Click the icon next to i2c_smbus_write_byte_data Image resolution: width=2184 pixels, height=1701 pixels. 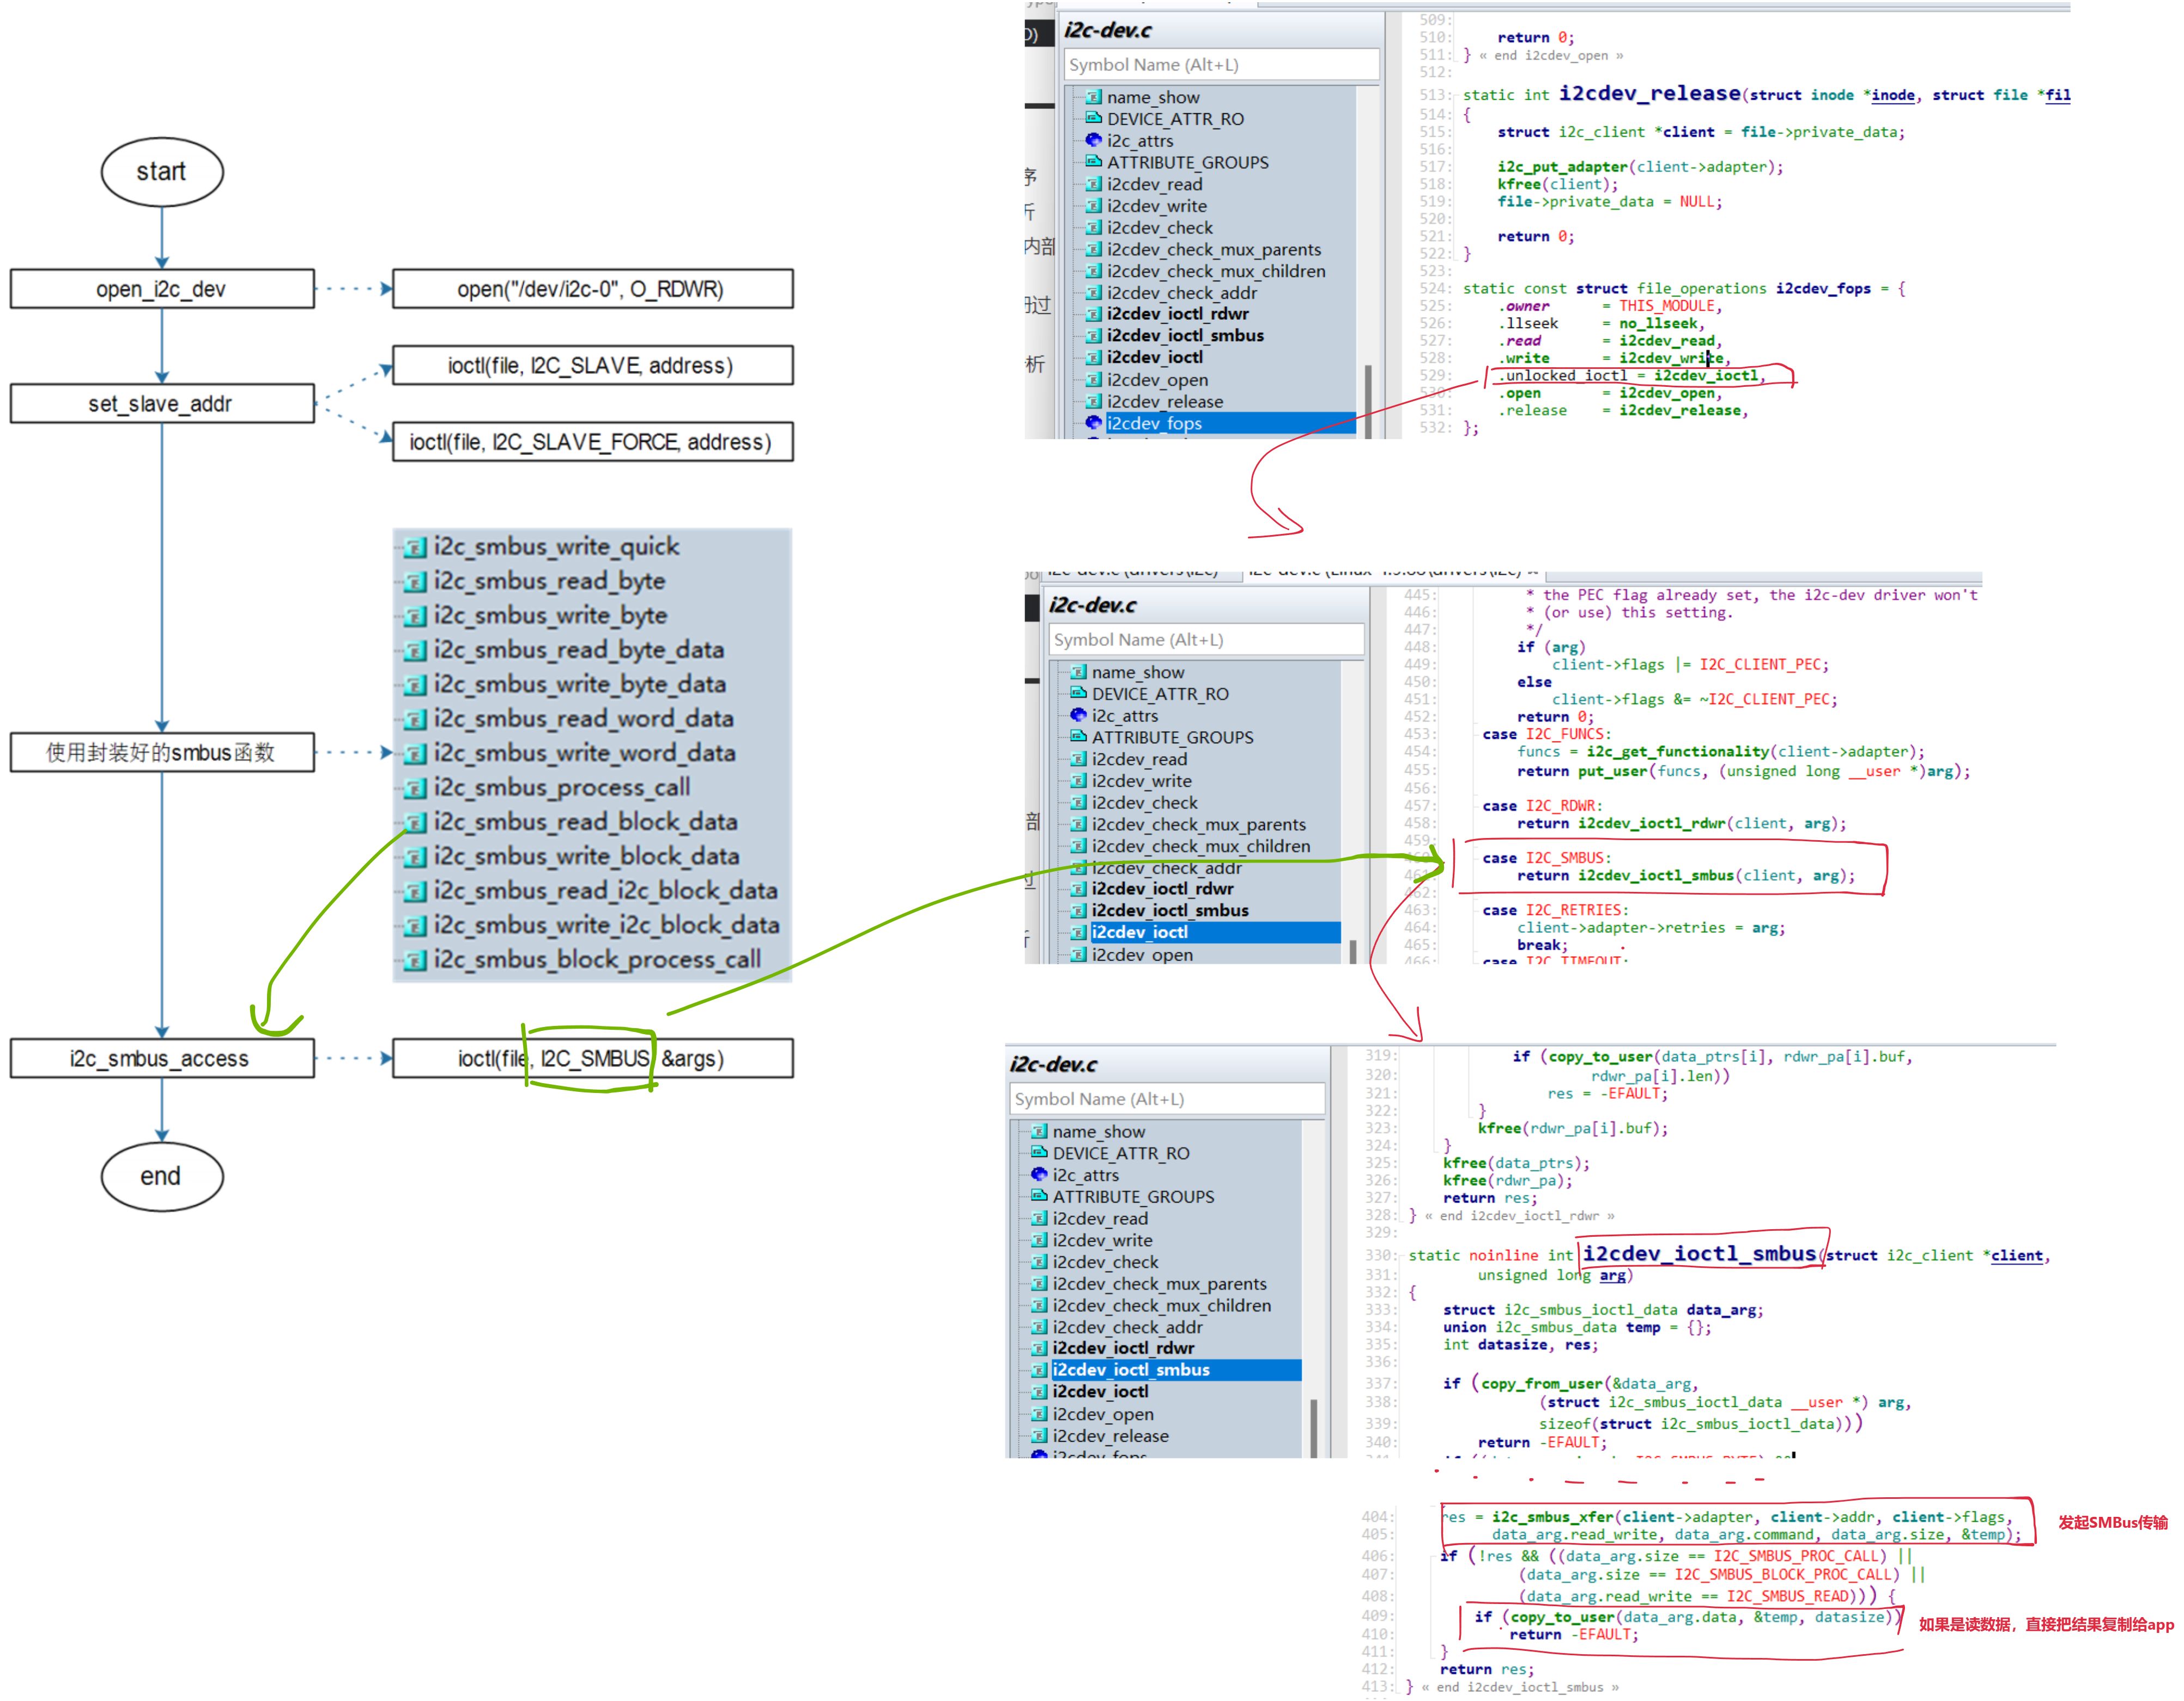click(x=415, y=686)
